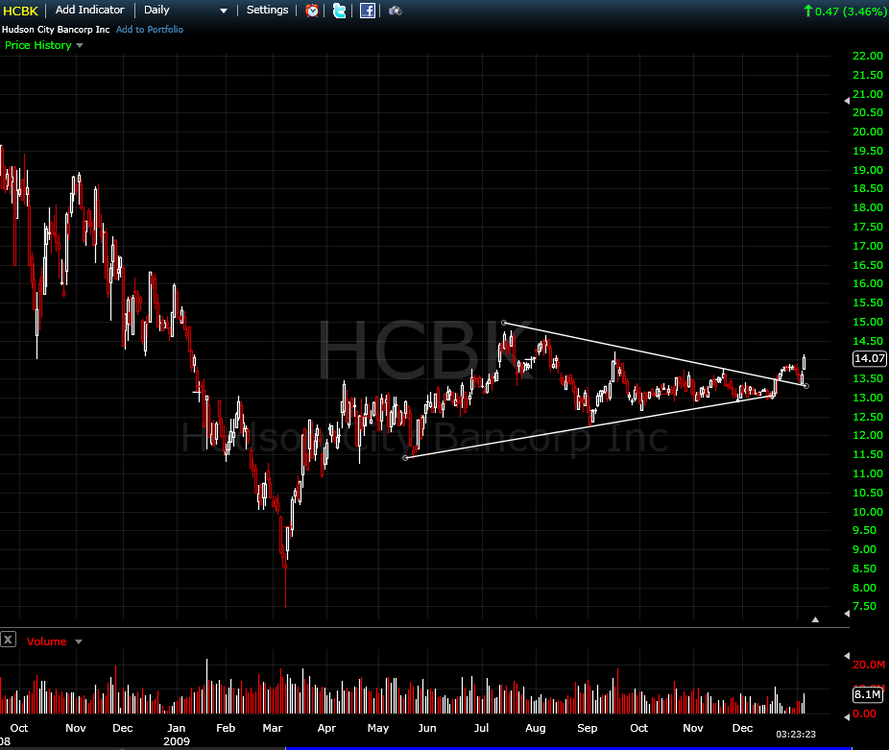This screenshot has width=889, height=750.
Task: Click the 15.00 price axis label
Action: pyautogui.click(x=868, y=322)
